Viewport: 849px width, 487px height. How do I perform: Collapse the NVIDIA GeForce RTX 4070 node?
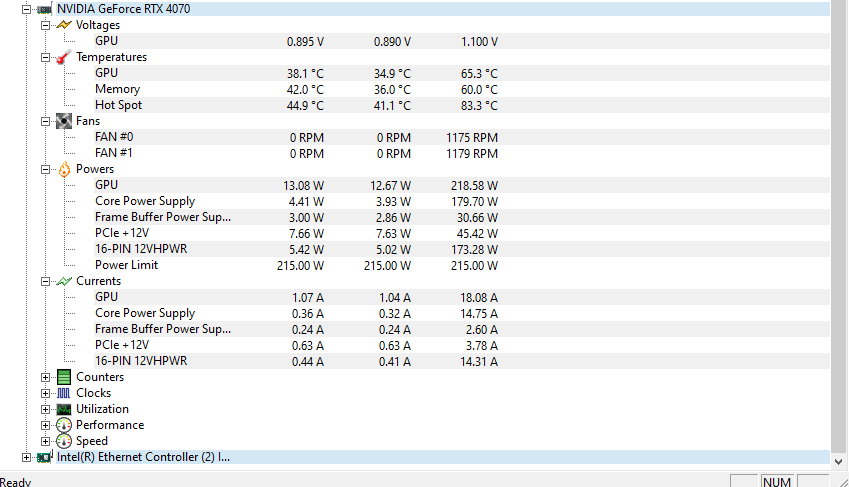[26, 9]
